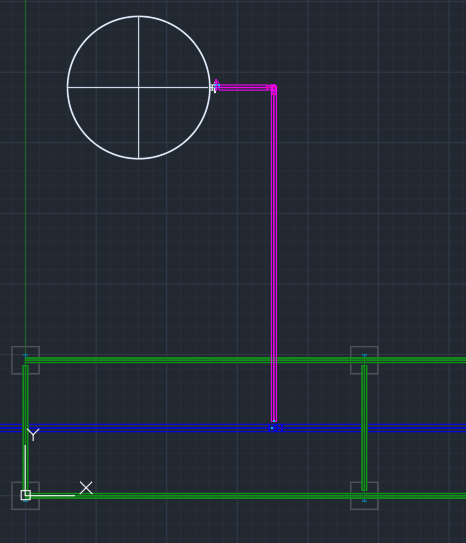The height and width of the screenshot is (543, 466).
Task: Select the right green vertical member
Action: 364,428
